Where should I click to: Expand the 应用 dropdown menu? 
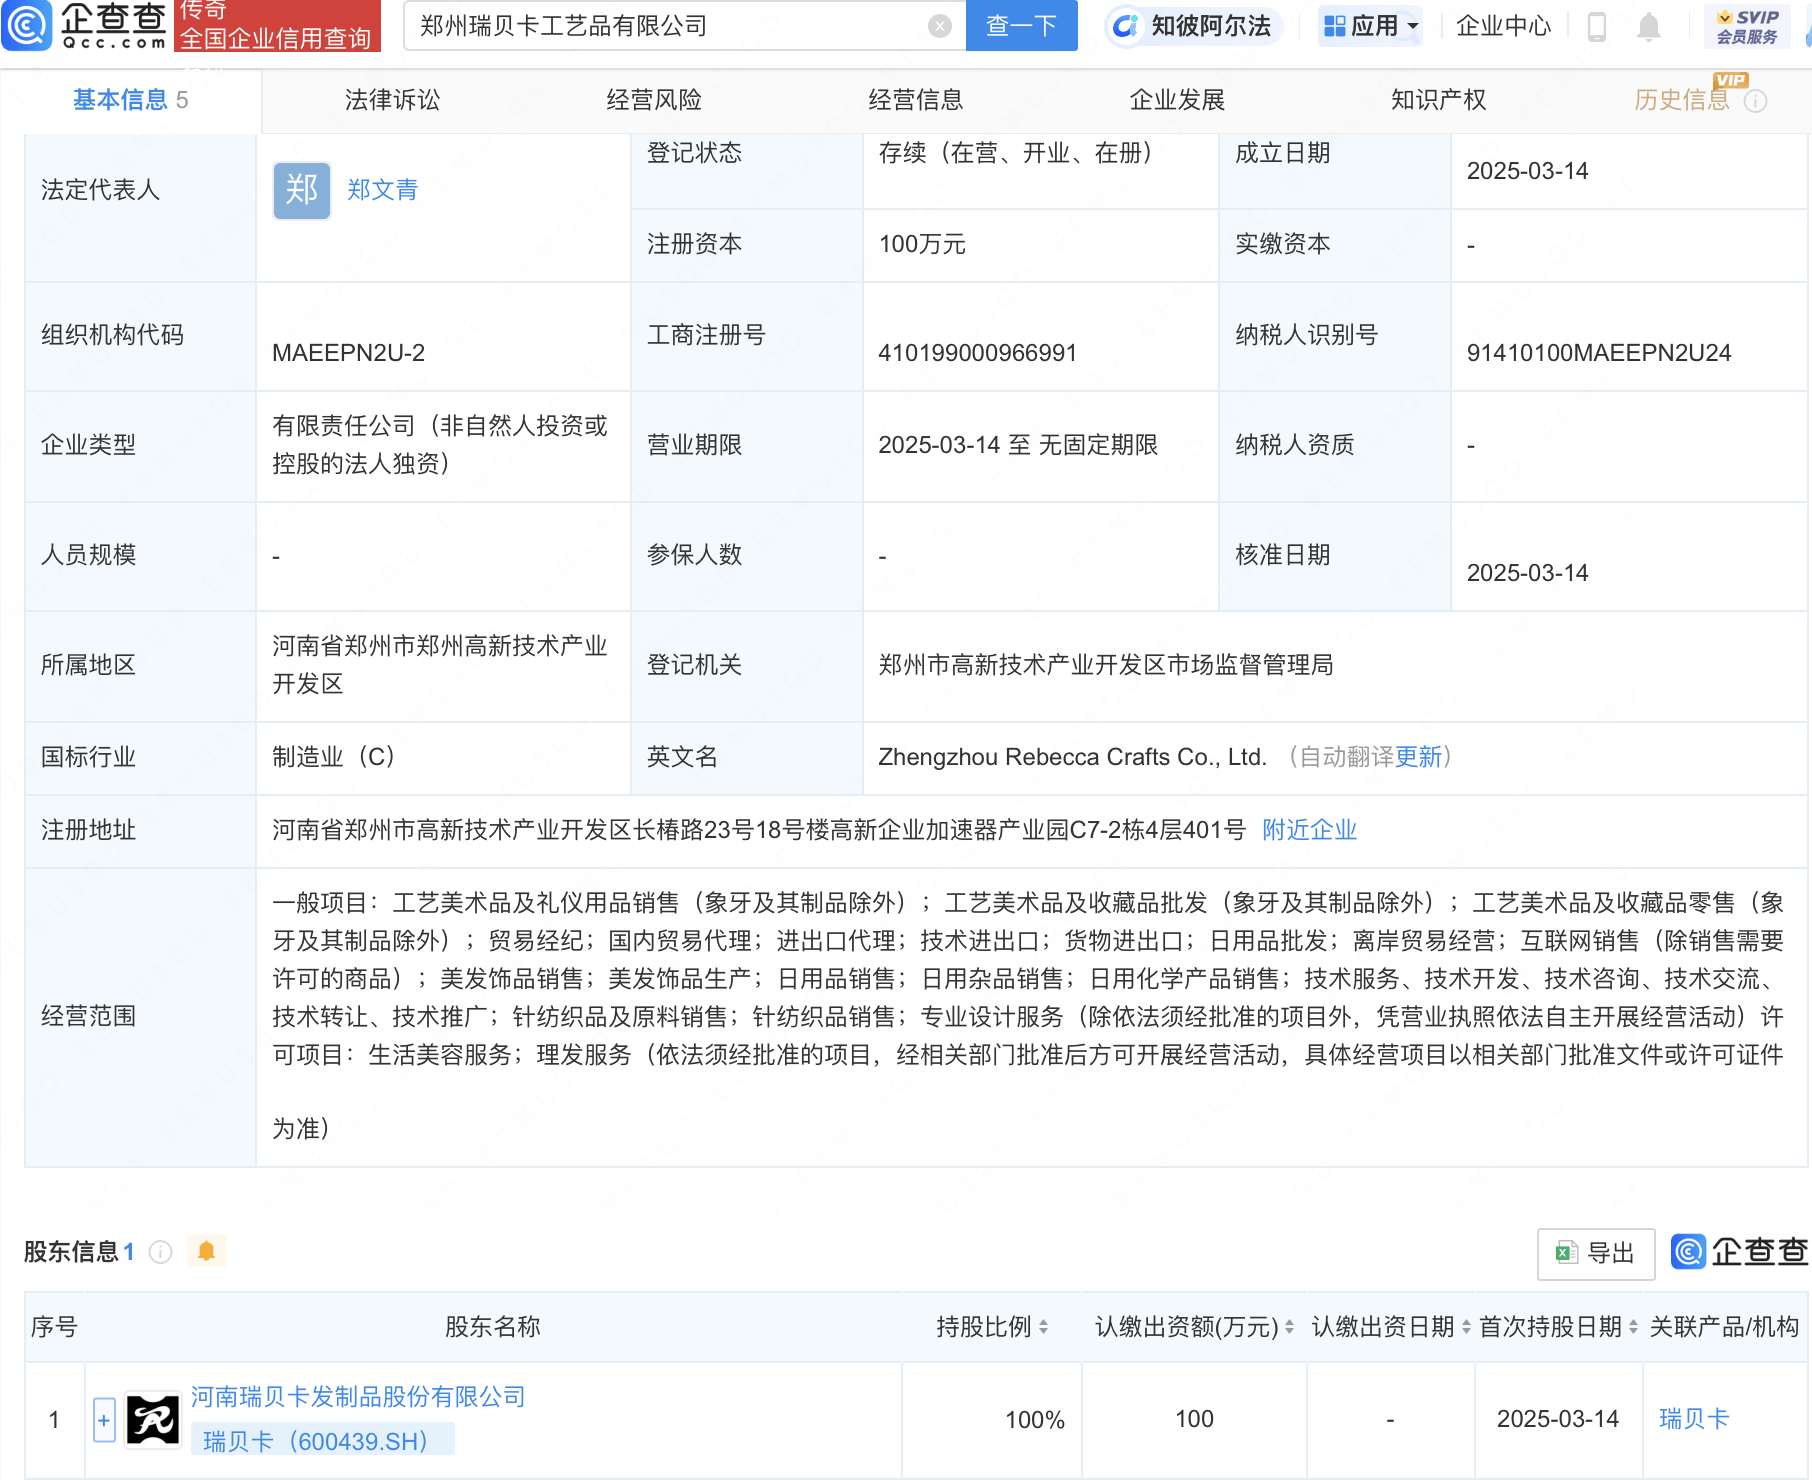point(1371,26)
